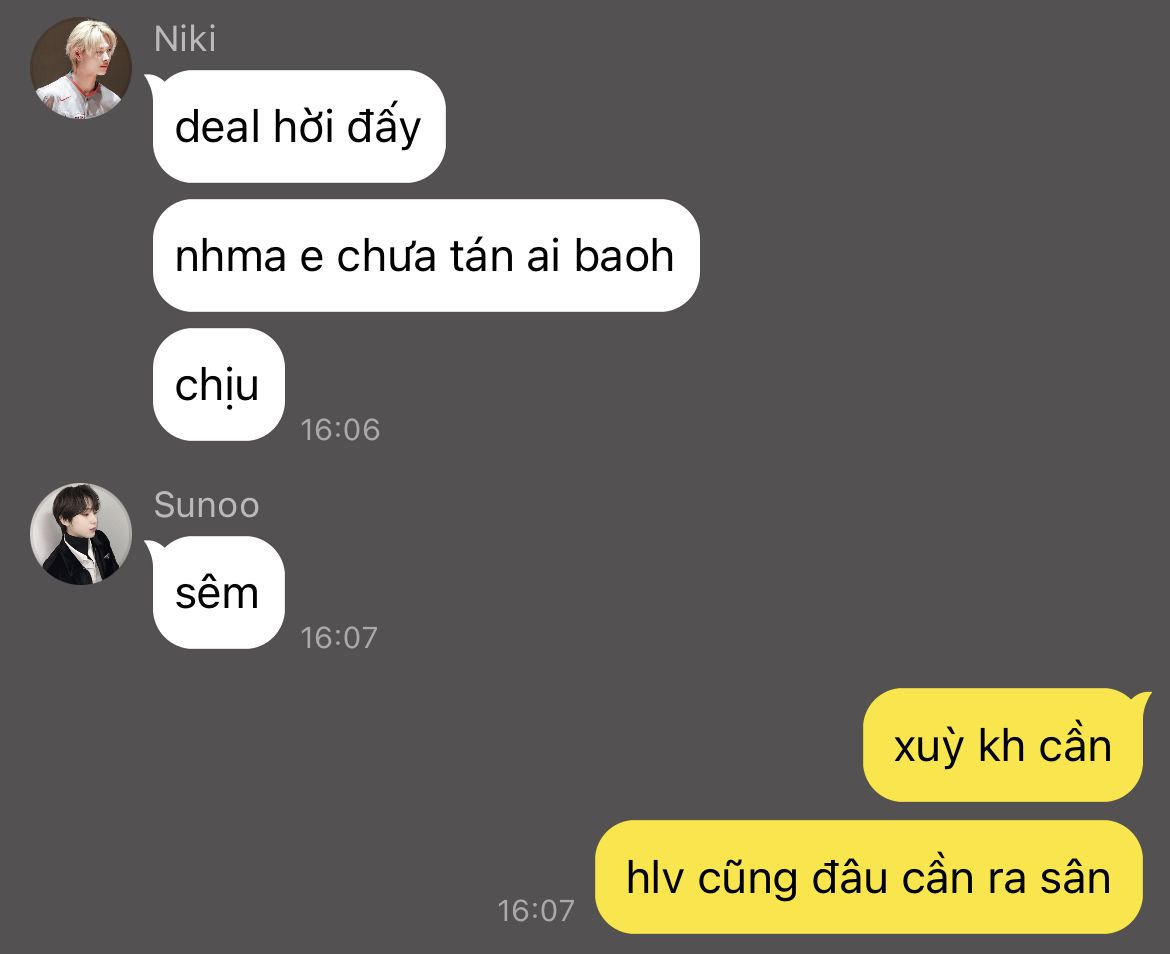Image resolution: width=1170 pixels, height=954 pixels.
Task: Tap the sender name Niki
Action: point(184,39)
